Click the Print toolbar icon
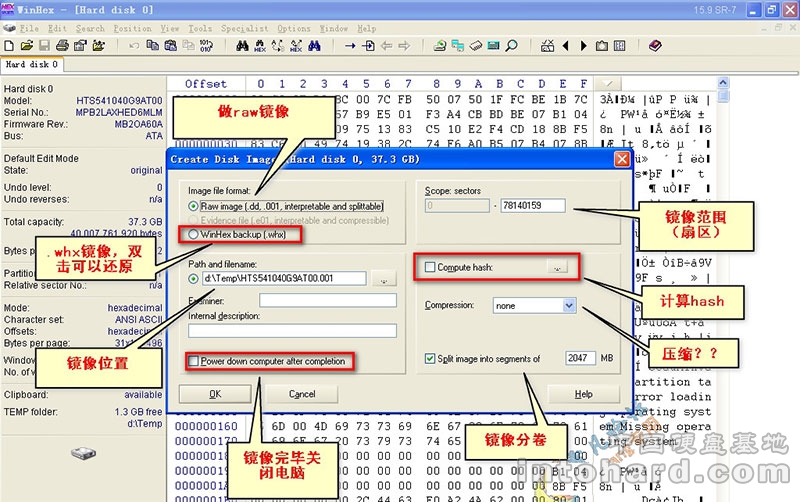The width and height of the screenshot is (800, 502). click(x=62, y=46)
